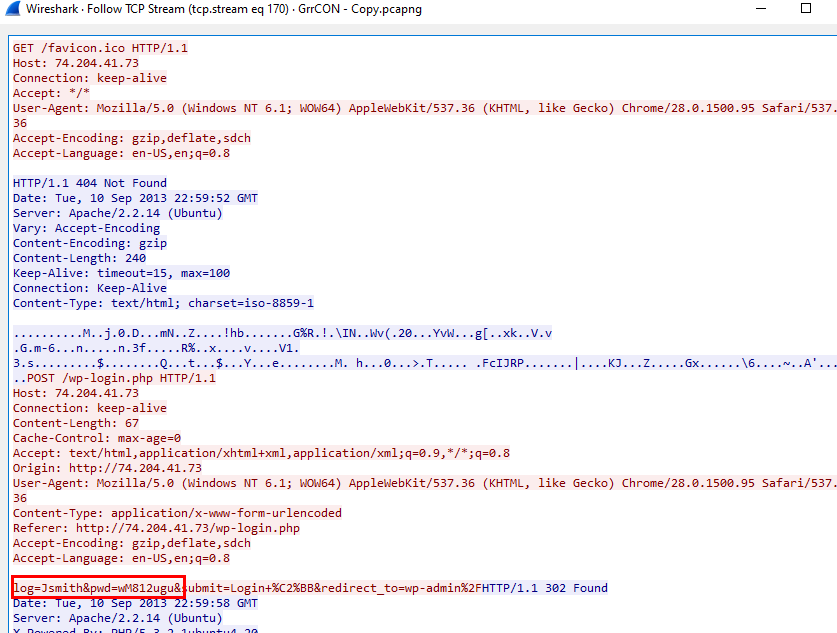Click the first 'Server: Apache/2.2.14 (Ubuntu)' line
The image size is (837, 633).
pyautogui.click(x=117, y=213)
